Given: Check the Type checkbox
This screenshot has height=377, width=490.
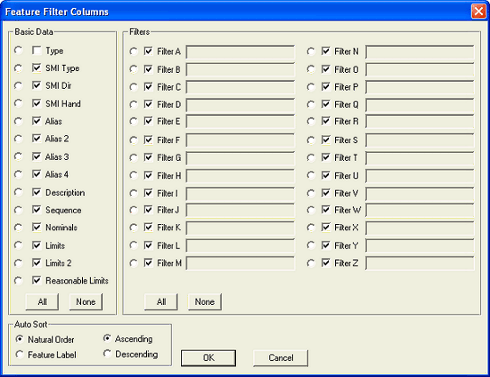Looking at the screenshot, I should pyautogui.click(x=36, y=50).
